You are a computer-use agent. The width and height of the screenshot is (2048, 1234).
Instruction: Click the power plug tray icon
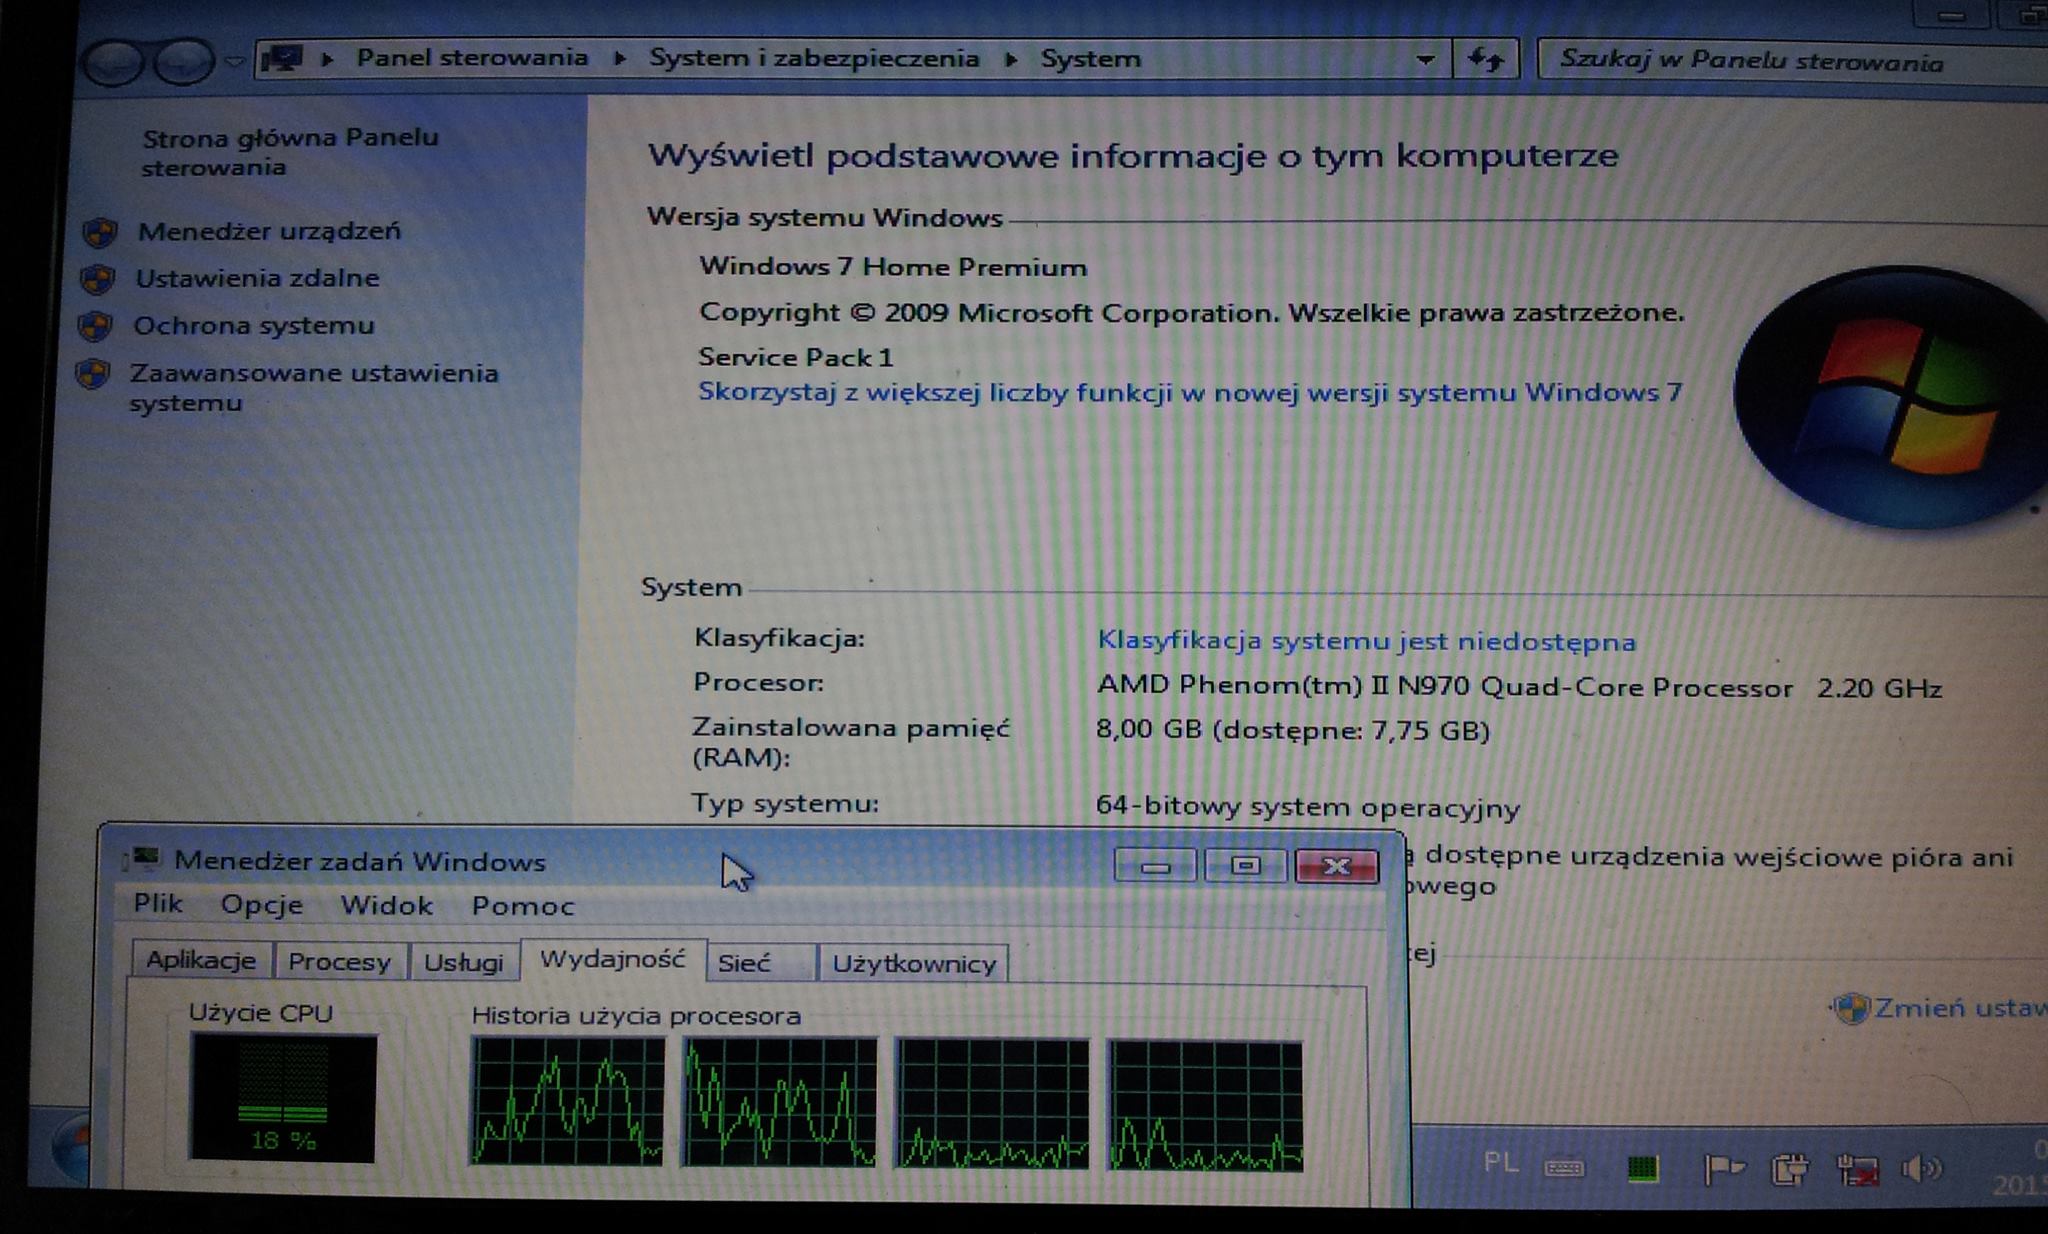tap(1789, 1169)
